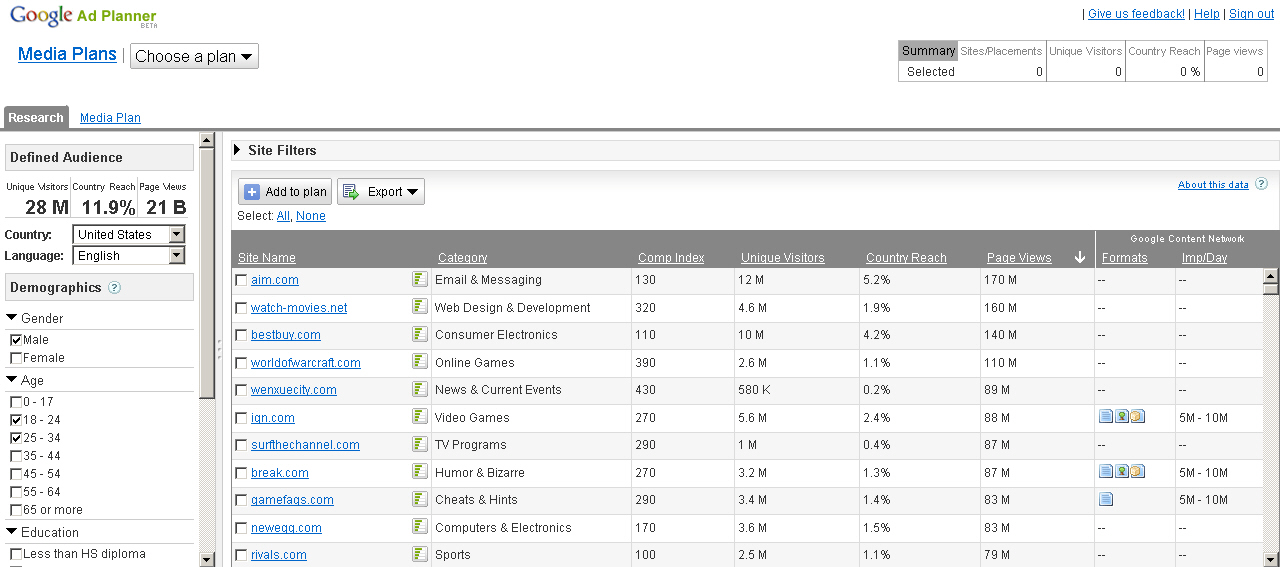Viewport: 1280px width, 567px height.
Task: Open the Help link
Action: click(1207, 14)
